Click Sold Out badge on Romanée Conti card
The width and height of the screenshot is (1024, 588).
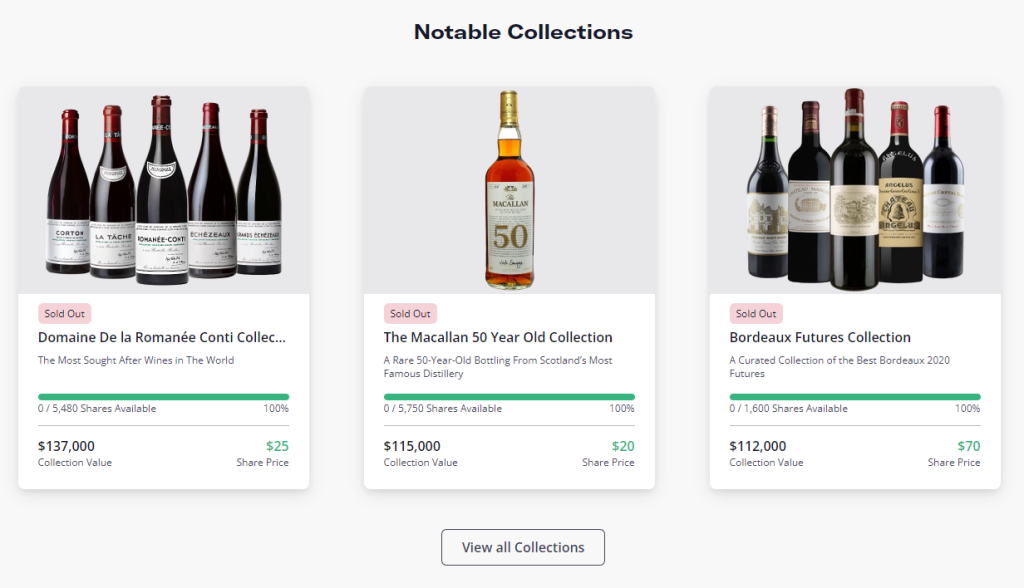point(65,314)
